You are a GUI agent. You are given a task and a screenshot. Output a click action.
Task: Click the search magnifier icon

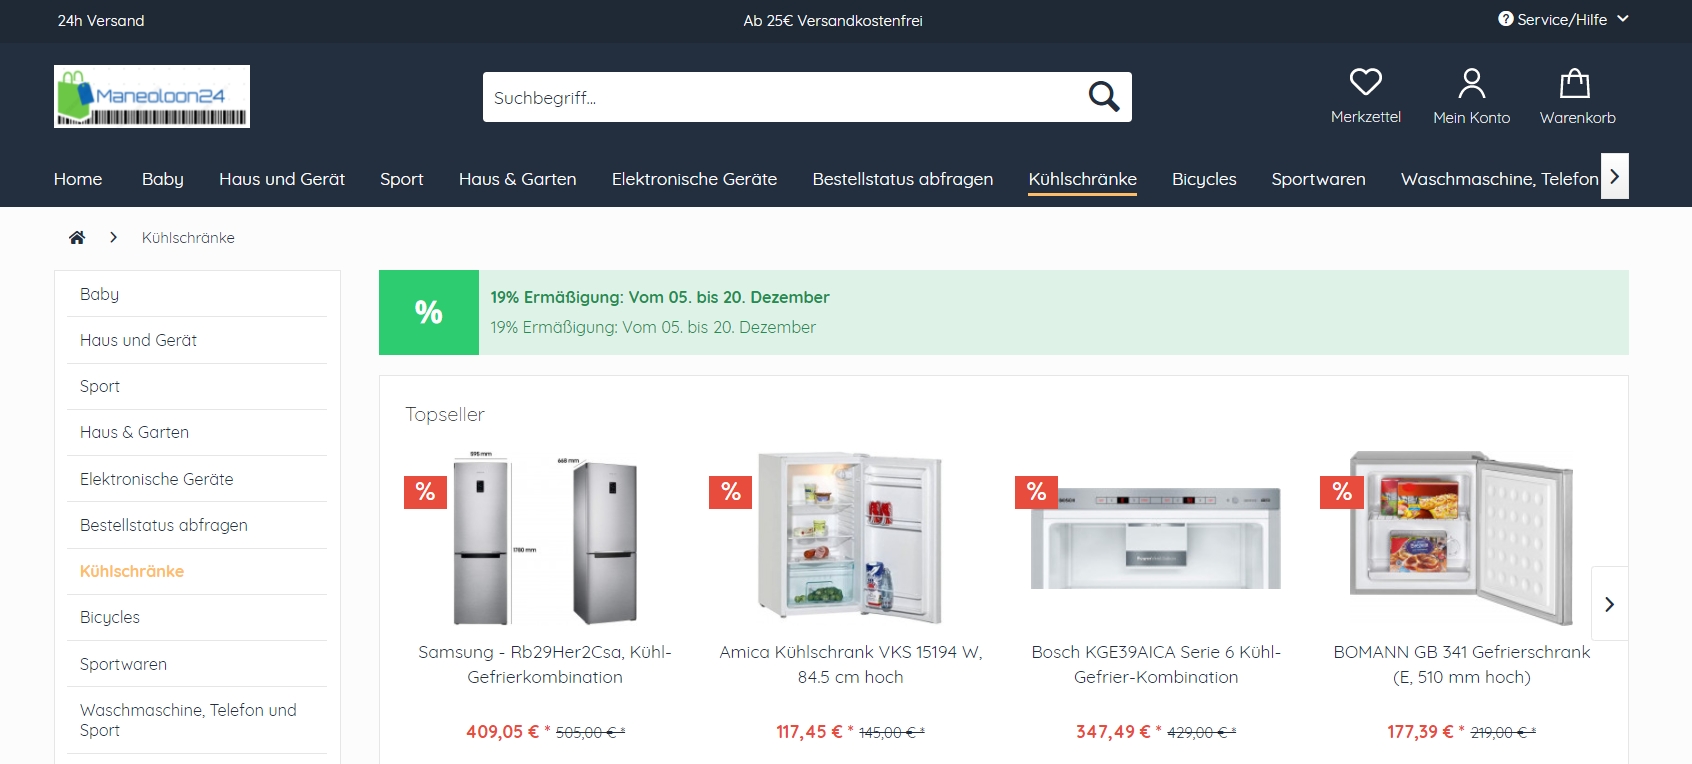(x=1104, y=97)
